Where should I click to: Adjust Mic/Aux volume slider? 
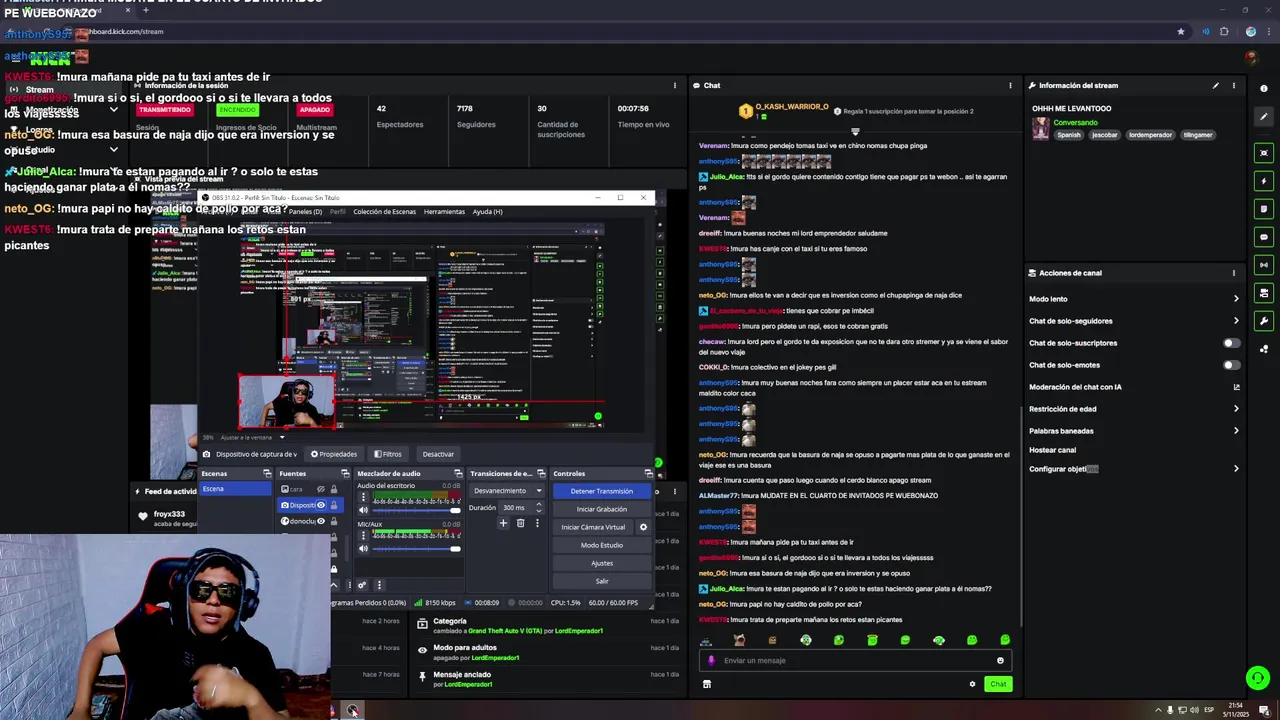pos(416,548)
